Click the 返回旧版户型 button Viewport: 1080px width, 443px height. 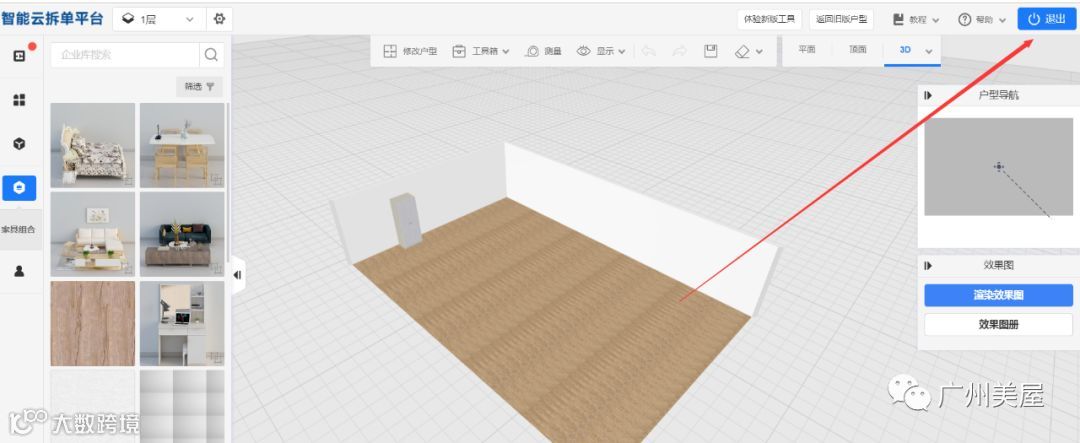pyautogui.click(x=842, y=19)
